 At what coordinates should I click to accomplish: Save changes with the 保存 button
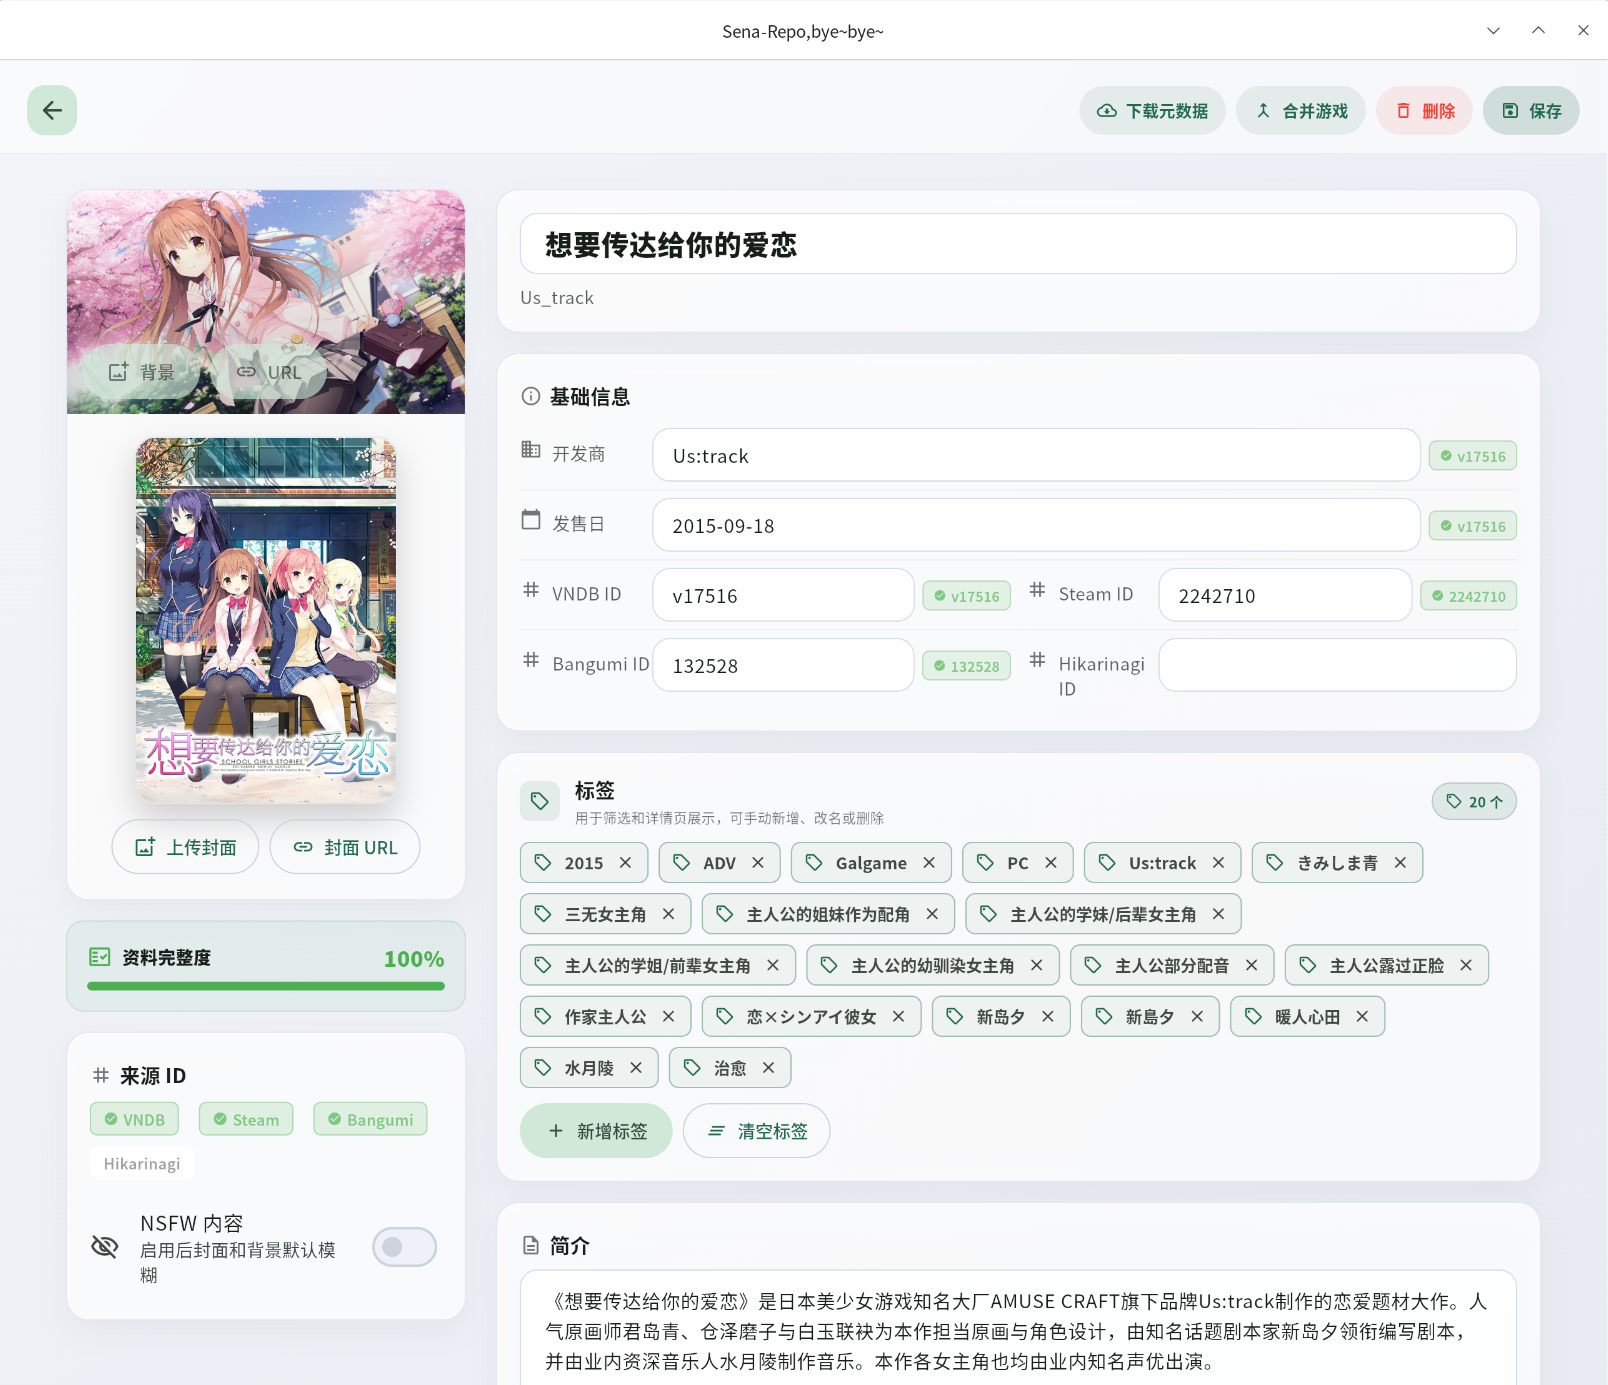[x=1531, y=110]
